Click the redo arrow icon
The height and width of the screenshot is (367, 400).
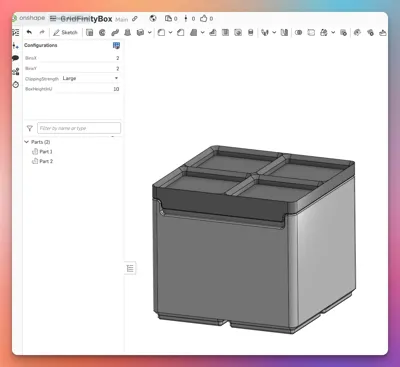coord(42,32)
